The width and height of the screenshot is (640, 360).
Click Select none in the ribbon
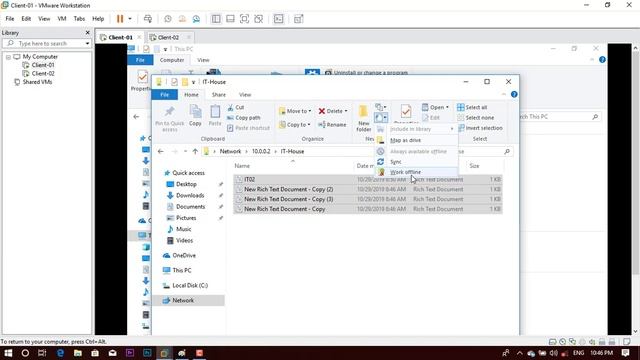click(x=476, y=118)
